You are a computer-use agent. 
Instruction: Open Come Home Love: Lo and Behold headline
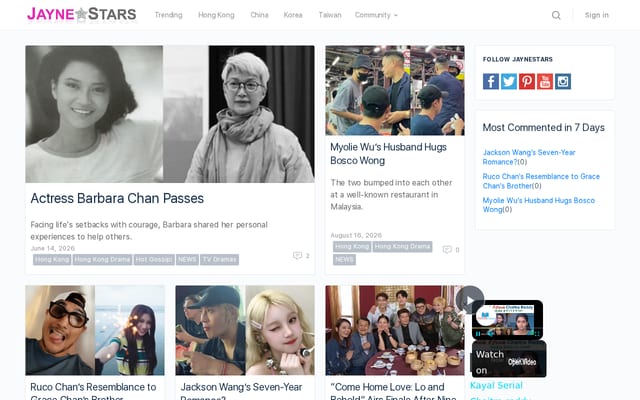point(393,391)
